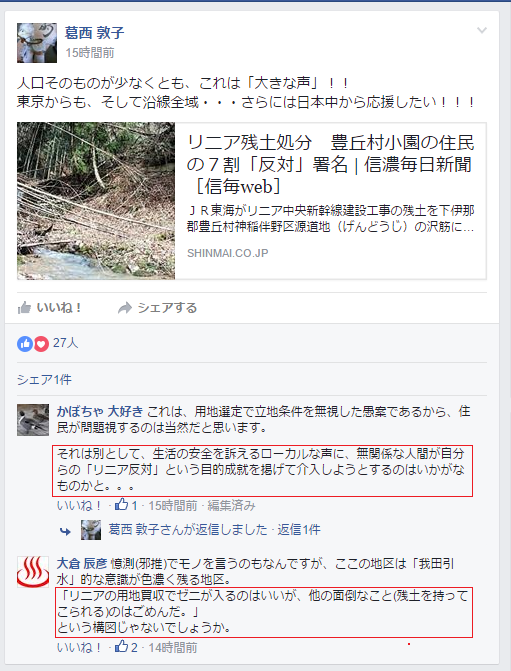The height and width of the screenshot is (671, 511).
Task: Click the share arrow icon beside シェアする
Action: point(125,308)
